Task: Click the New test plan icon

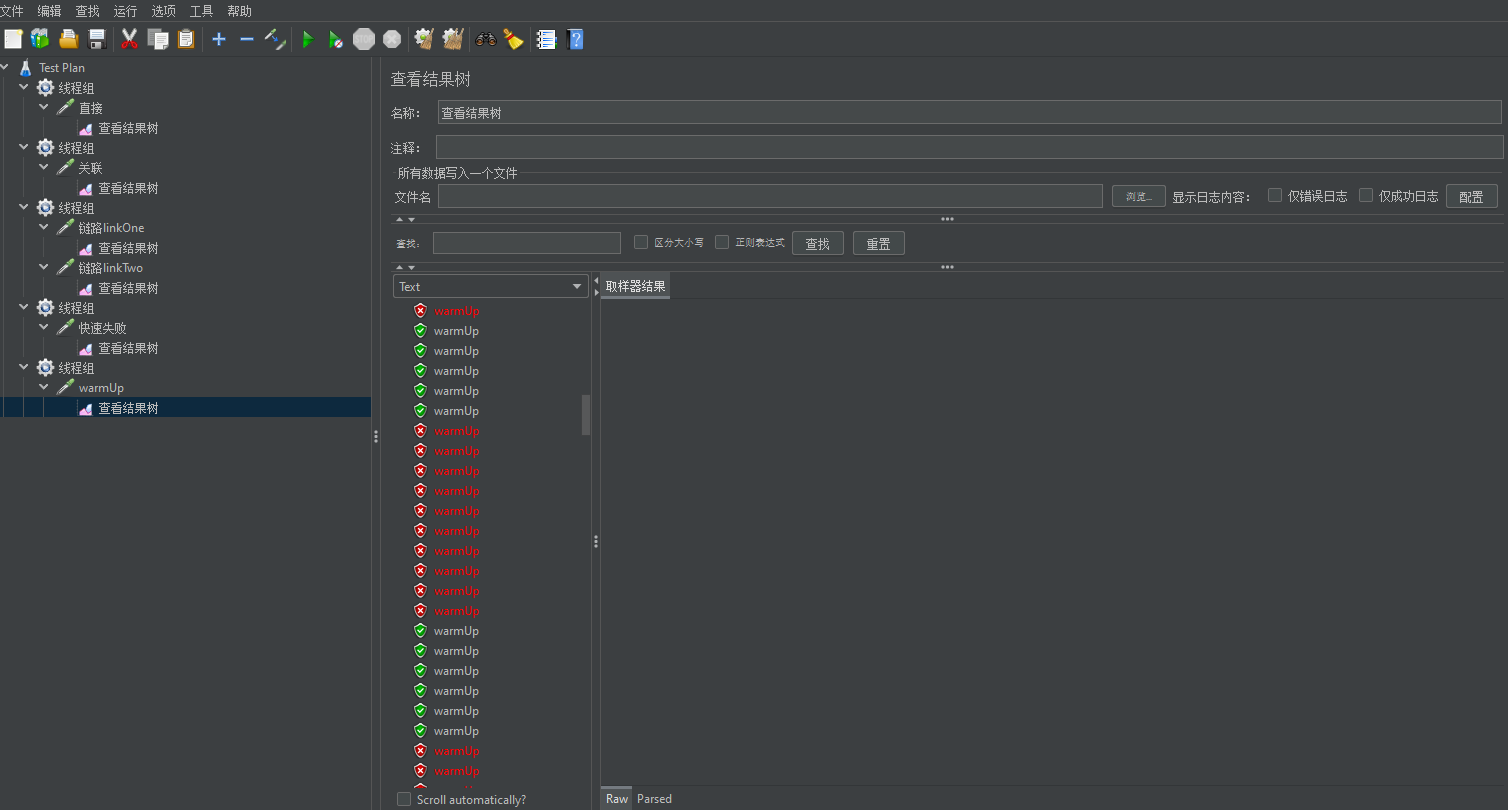Action: click(13, 39)
